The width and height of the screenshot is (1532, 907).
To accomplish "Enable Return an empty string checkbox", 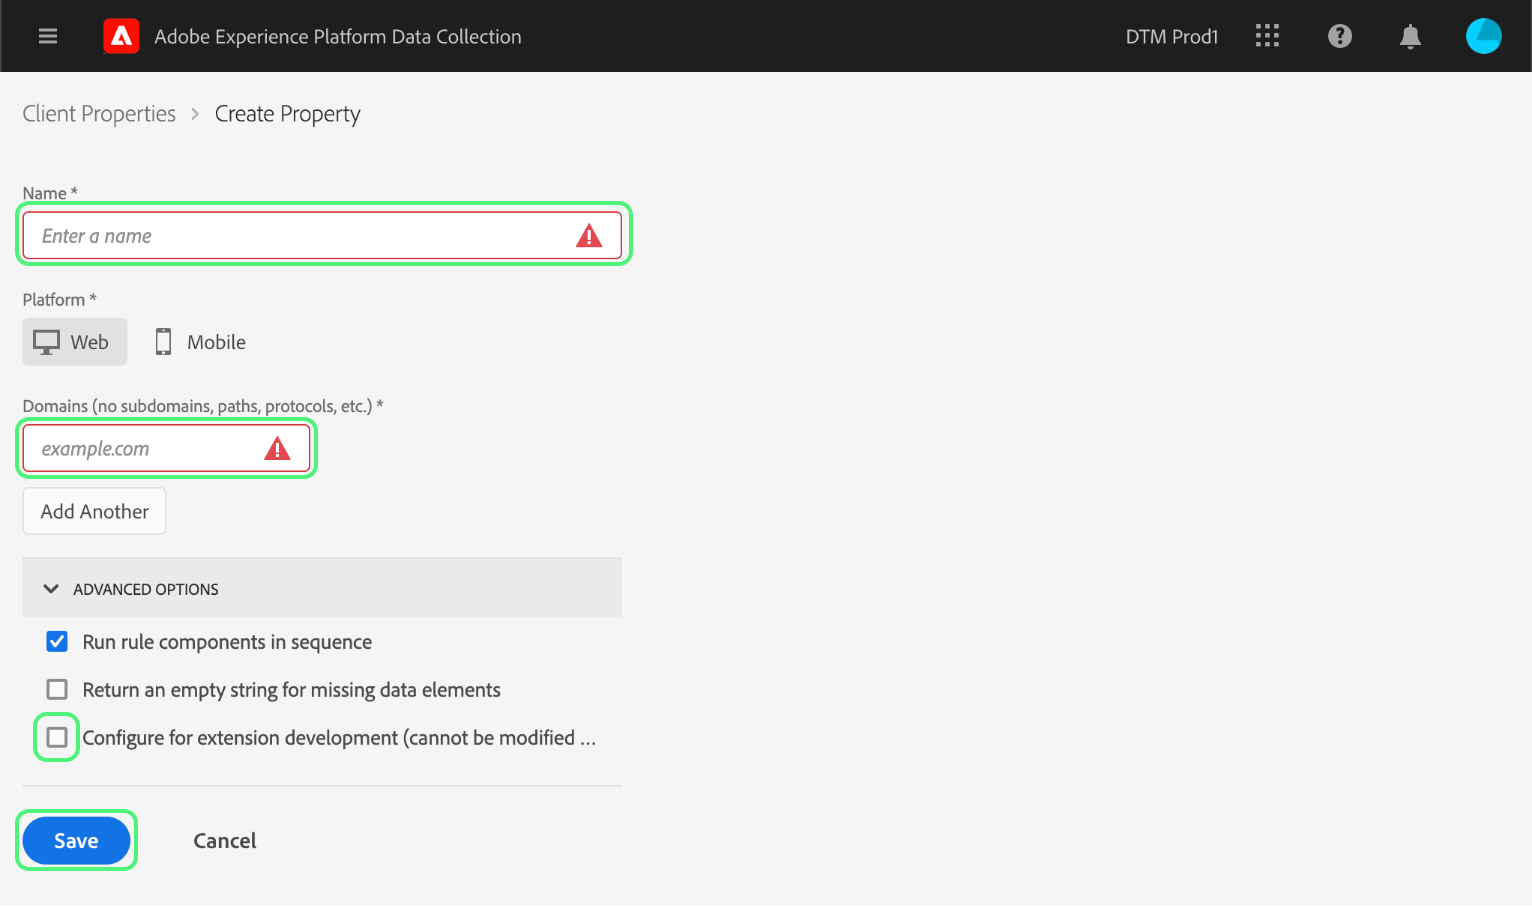I will point(57,690).
